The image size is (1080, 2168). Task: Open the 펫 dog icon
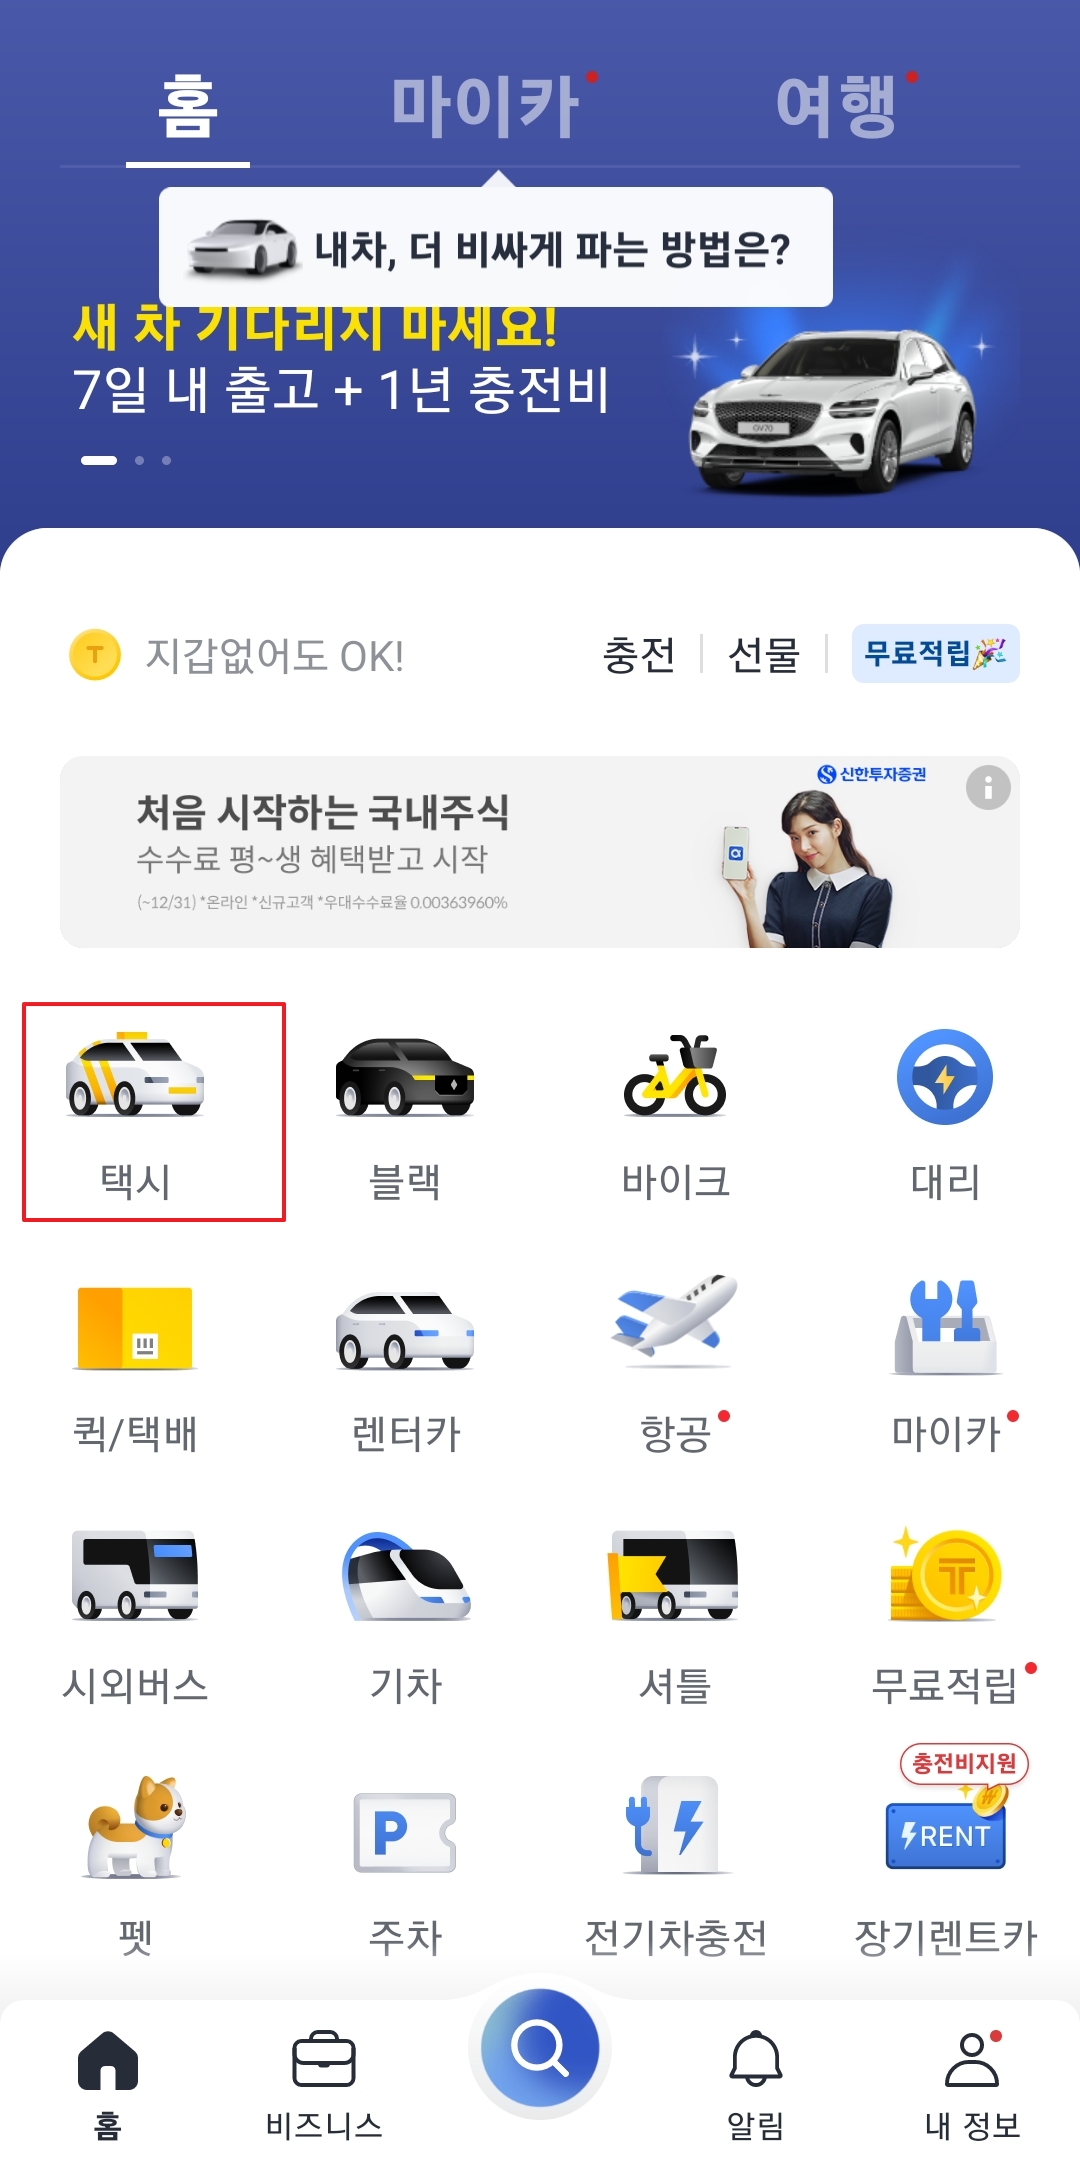[x=135, y=1826]
